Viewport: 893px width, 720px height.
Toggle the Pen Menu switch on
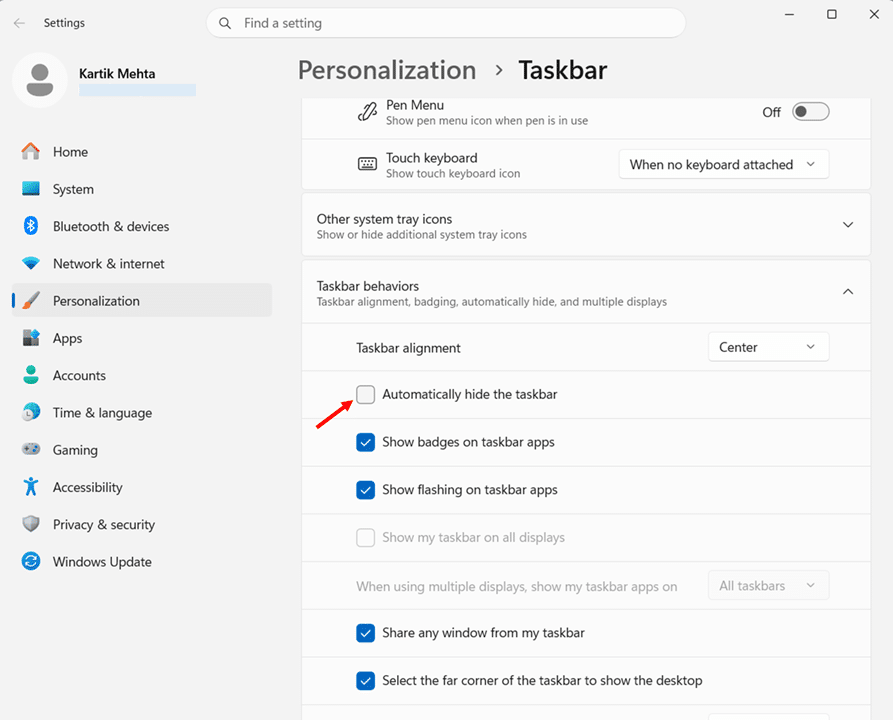[810, 112]
